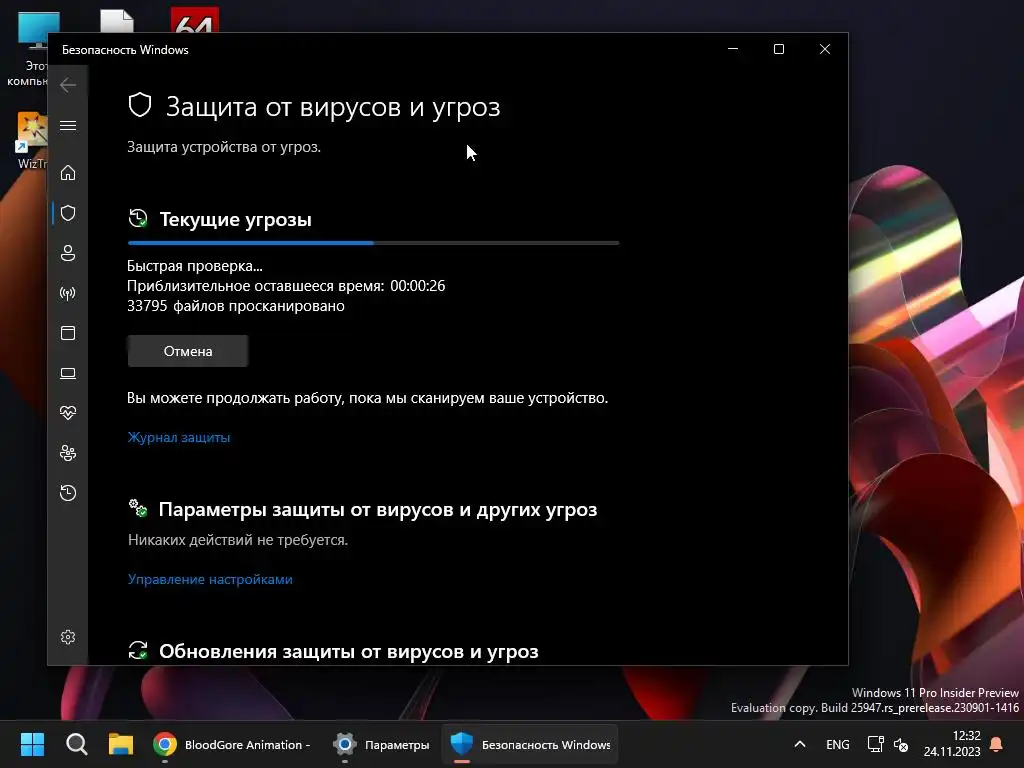Screen dimensions: 1024x768
Task: Select Безопасность Windows taskbar button
Action: coord(530,744)
